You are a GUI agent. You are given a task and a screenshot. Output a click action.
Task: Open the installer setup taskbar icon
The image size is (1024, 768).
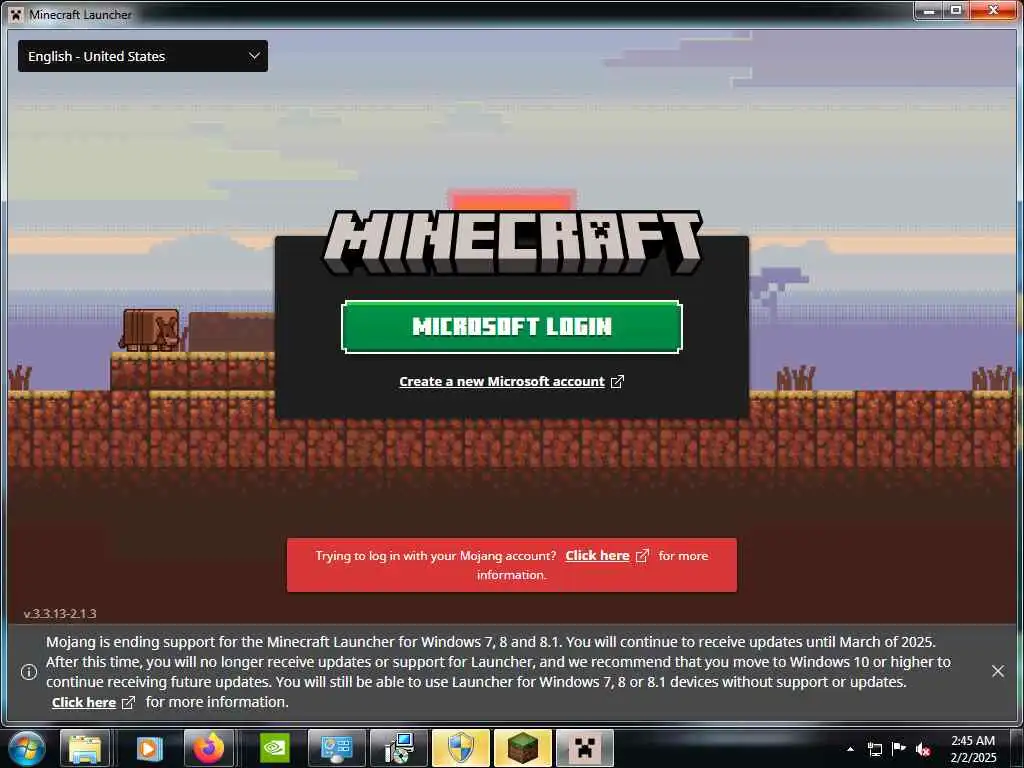[x=398, y=748]
